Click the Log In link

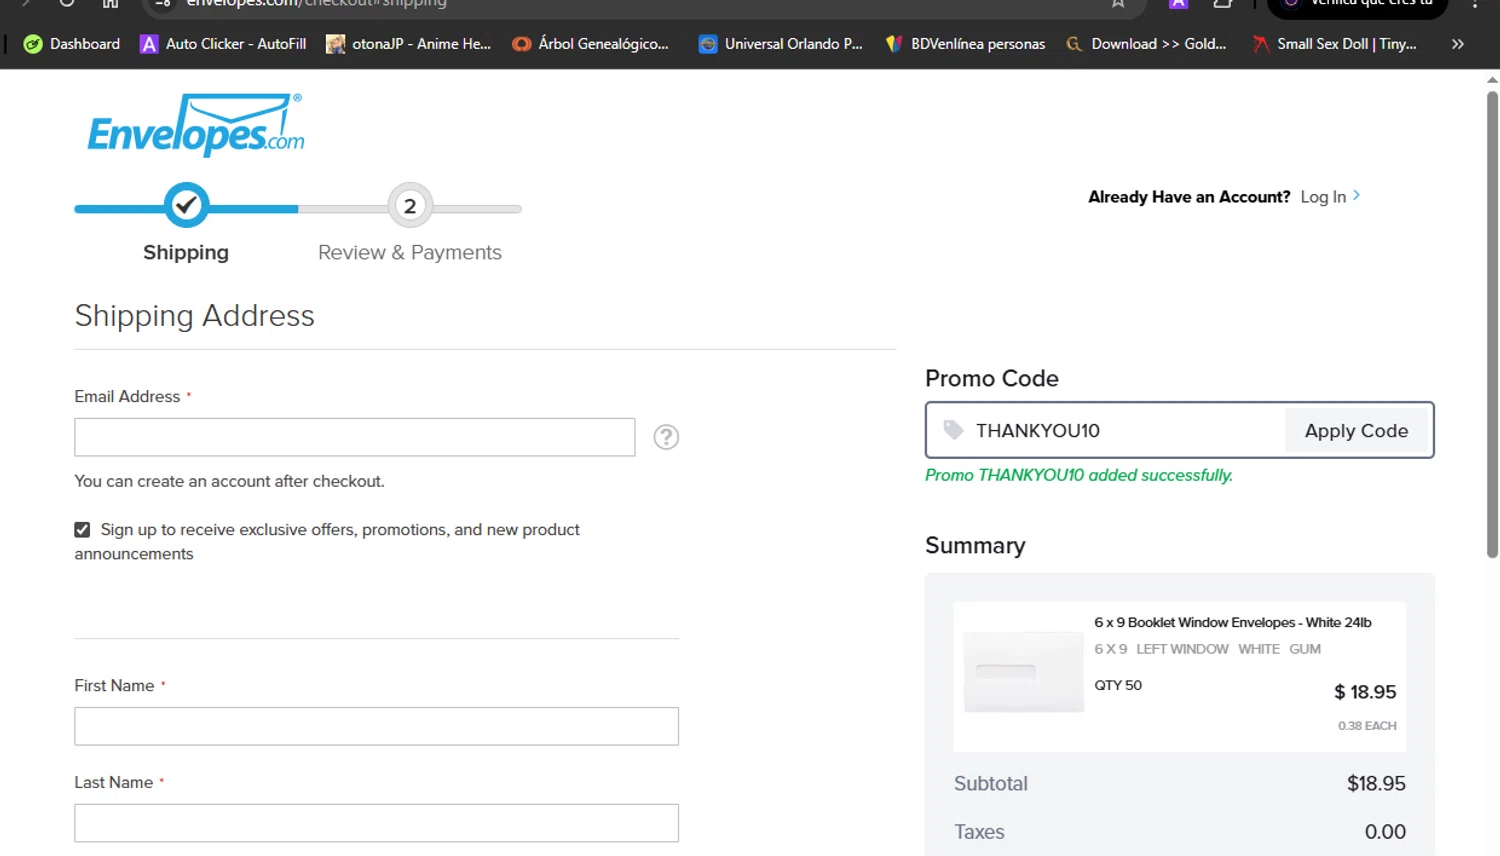(x=1322, y=197)
